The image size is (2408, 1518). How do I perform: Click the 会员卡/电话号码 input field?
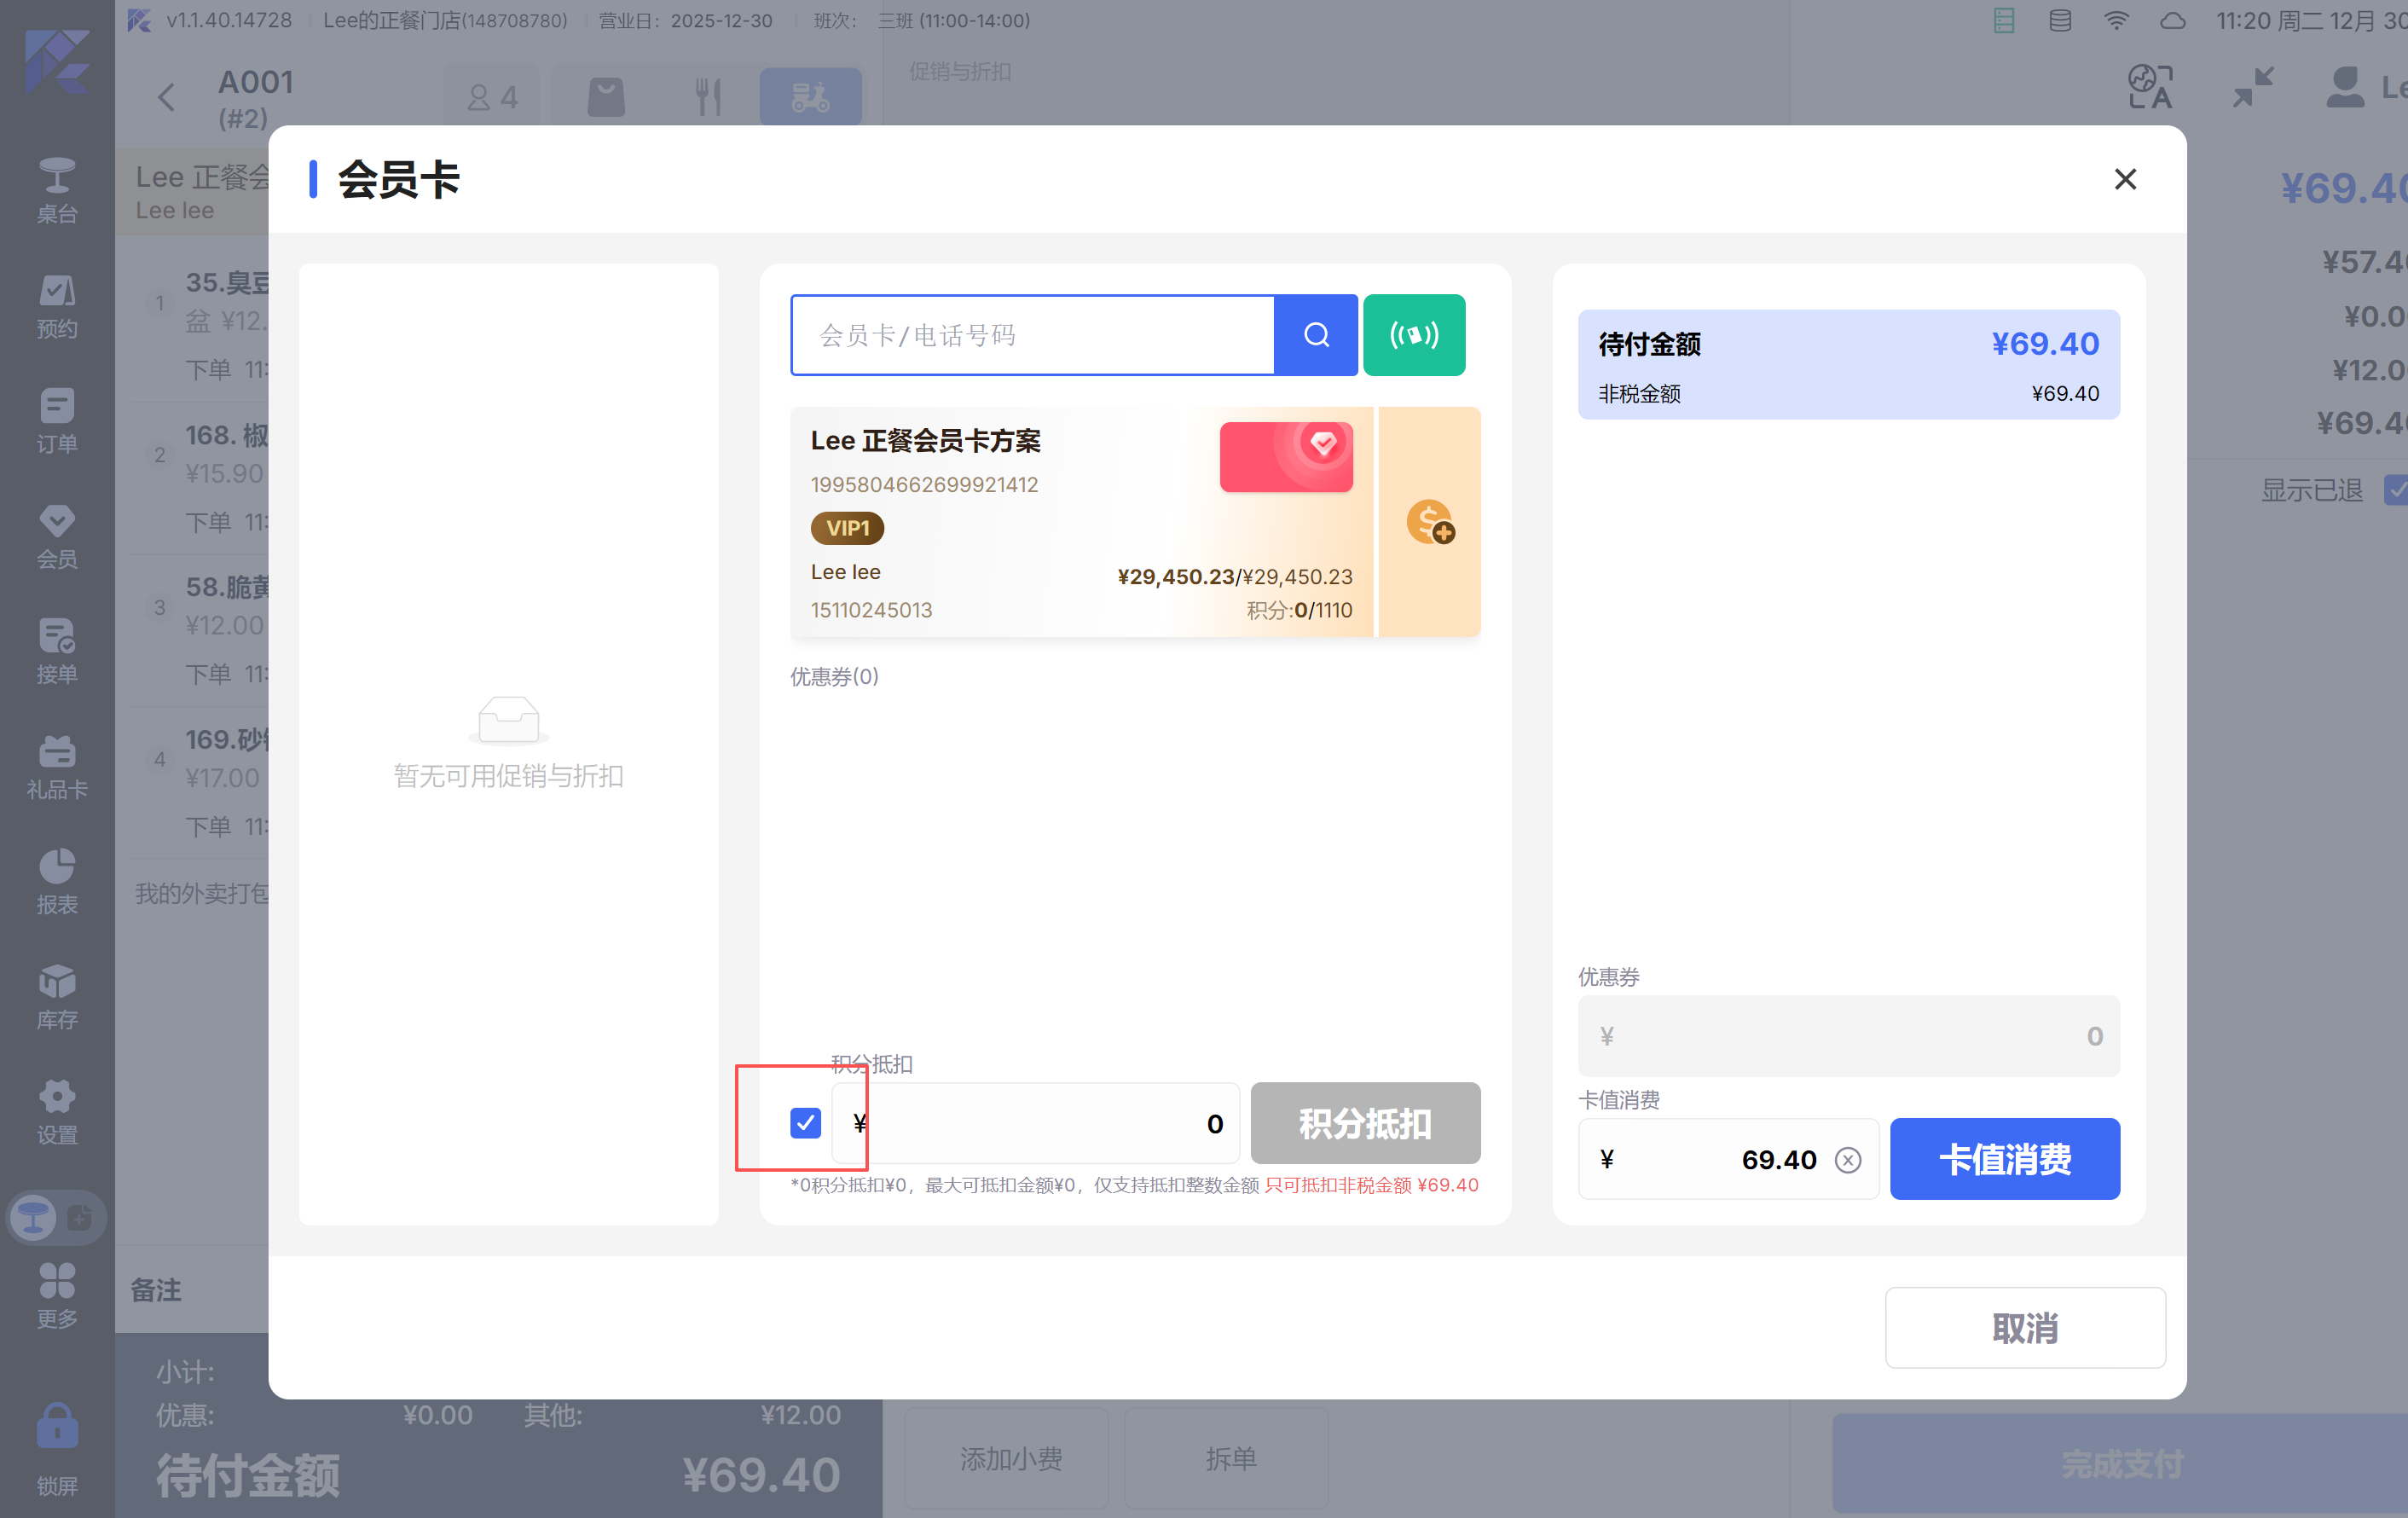click(1032, 335)
